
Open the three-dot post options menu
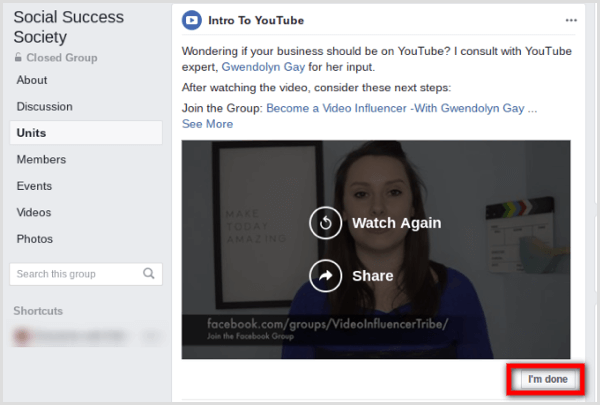[x=571, y=20]
